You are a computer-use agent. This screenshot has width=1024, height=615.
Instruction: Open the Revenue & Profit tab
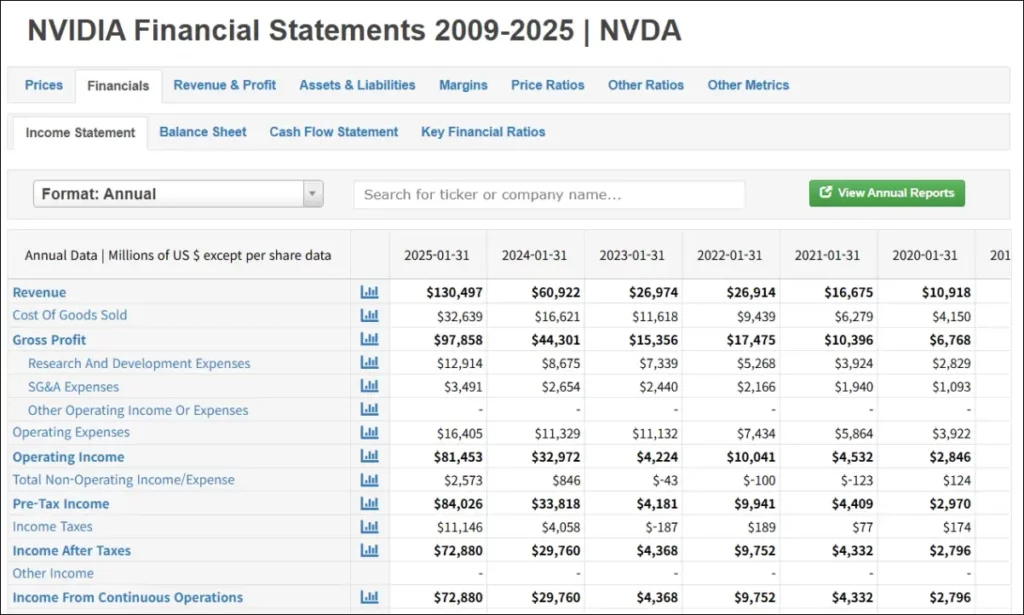[225, 85]
